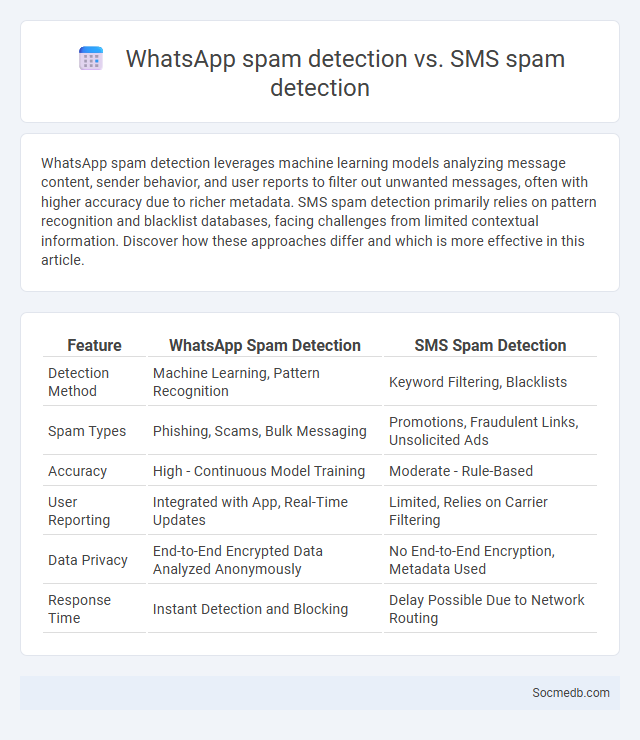Click the 'SMS Spam Detection' column header
Screen dimensions: 640x740
(x=490, y=345)
